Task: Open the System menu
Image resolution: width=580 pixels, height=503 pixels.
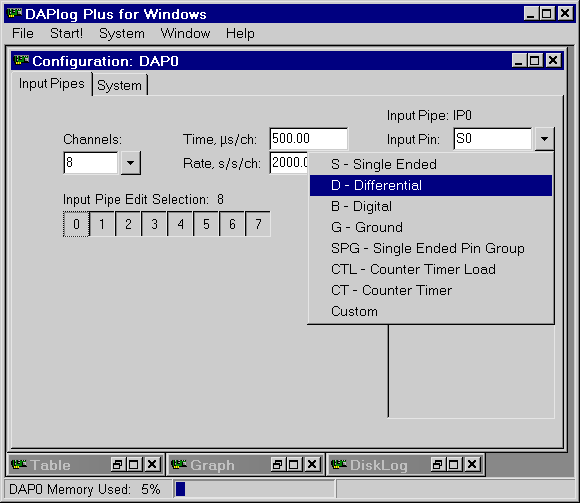Action: coord(122,34)
